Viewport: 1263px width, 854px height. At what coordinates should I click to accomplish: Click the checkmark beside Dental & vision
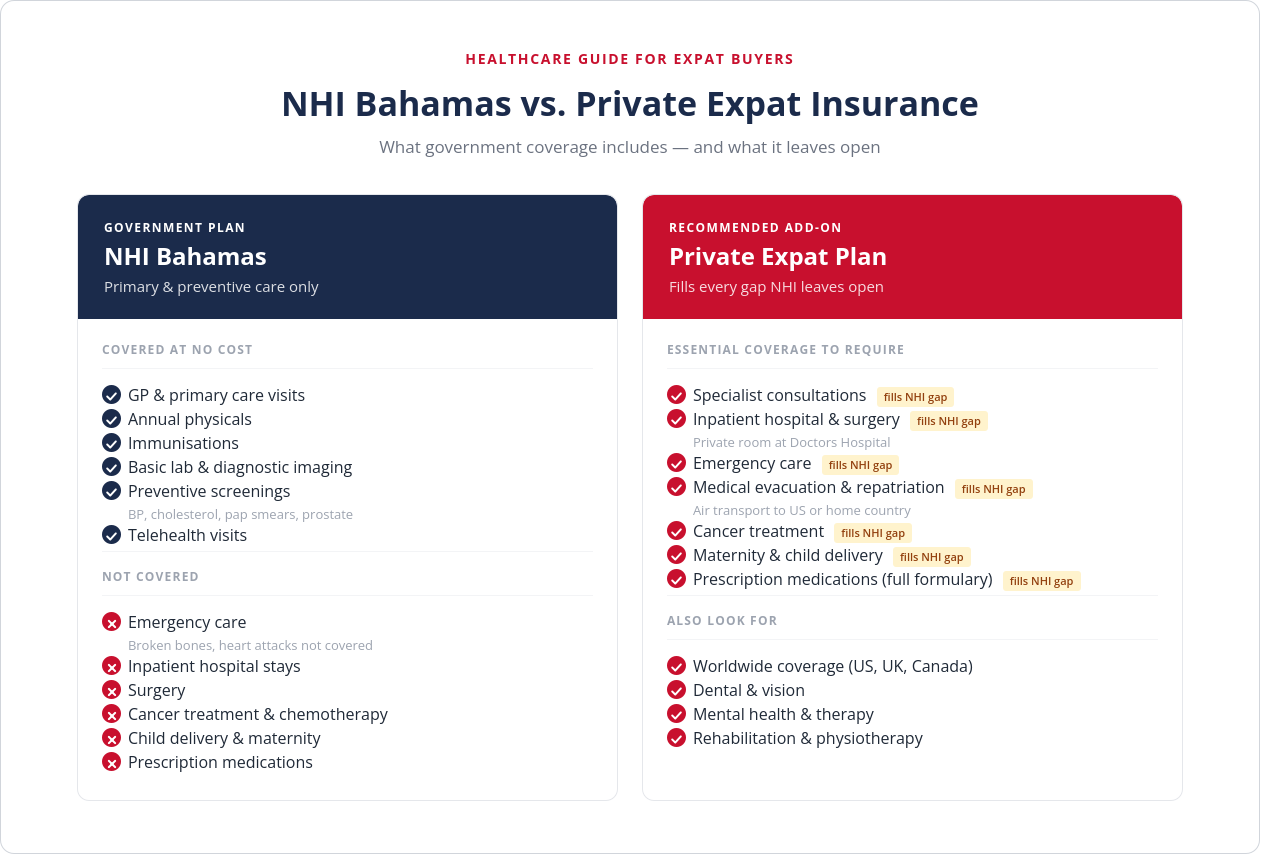coord(676,690)
